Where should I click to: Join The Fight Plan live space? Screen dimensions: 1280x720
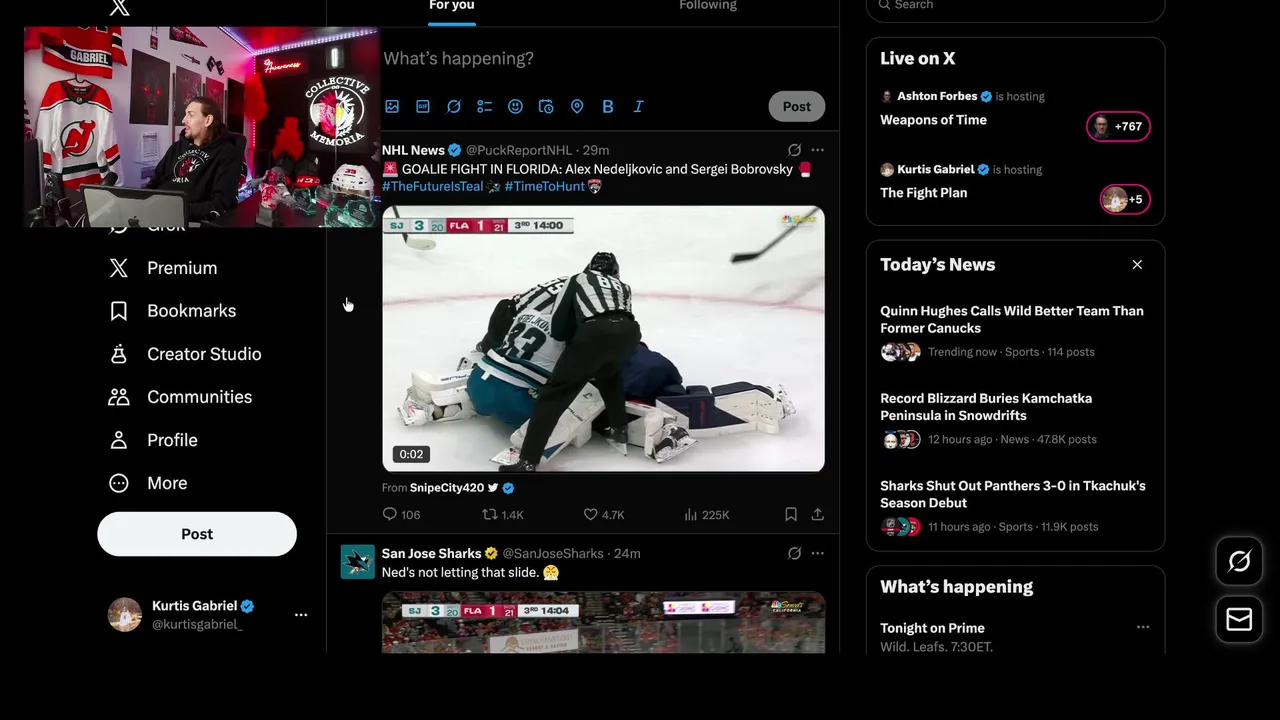point(923,193)
